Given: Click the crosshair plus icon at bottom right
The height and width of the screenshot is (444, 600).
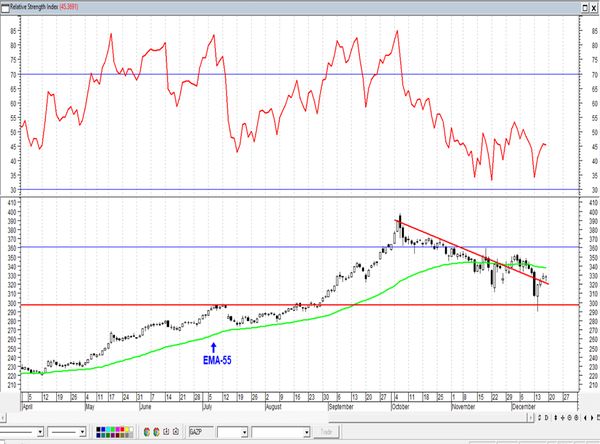Looking at the screenshot, I should click(562, 418).
